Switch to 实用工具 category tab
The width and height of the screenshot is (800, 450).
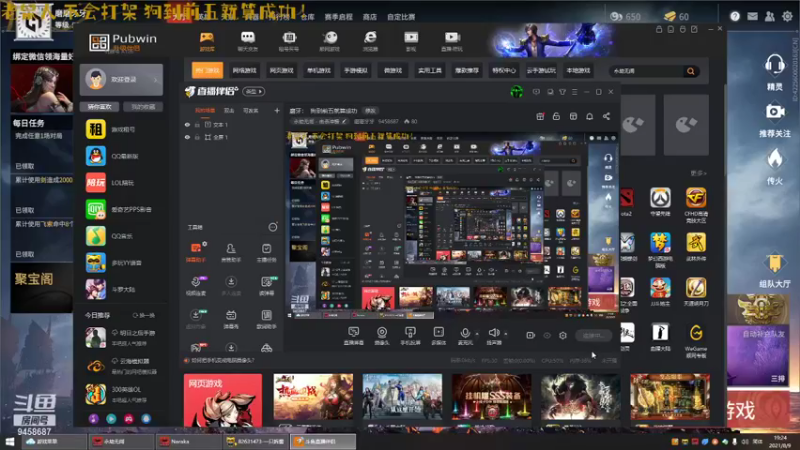pos(430,70)
